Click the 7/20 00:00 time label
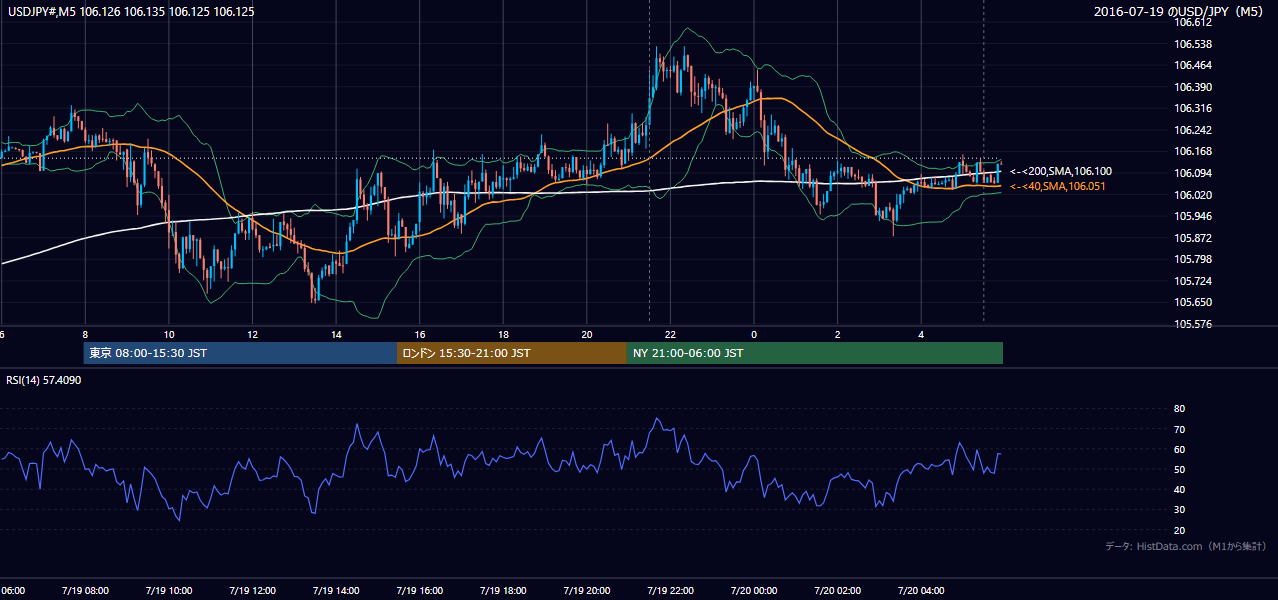Screen dimensions: 1278x600 pos(754,591)
